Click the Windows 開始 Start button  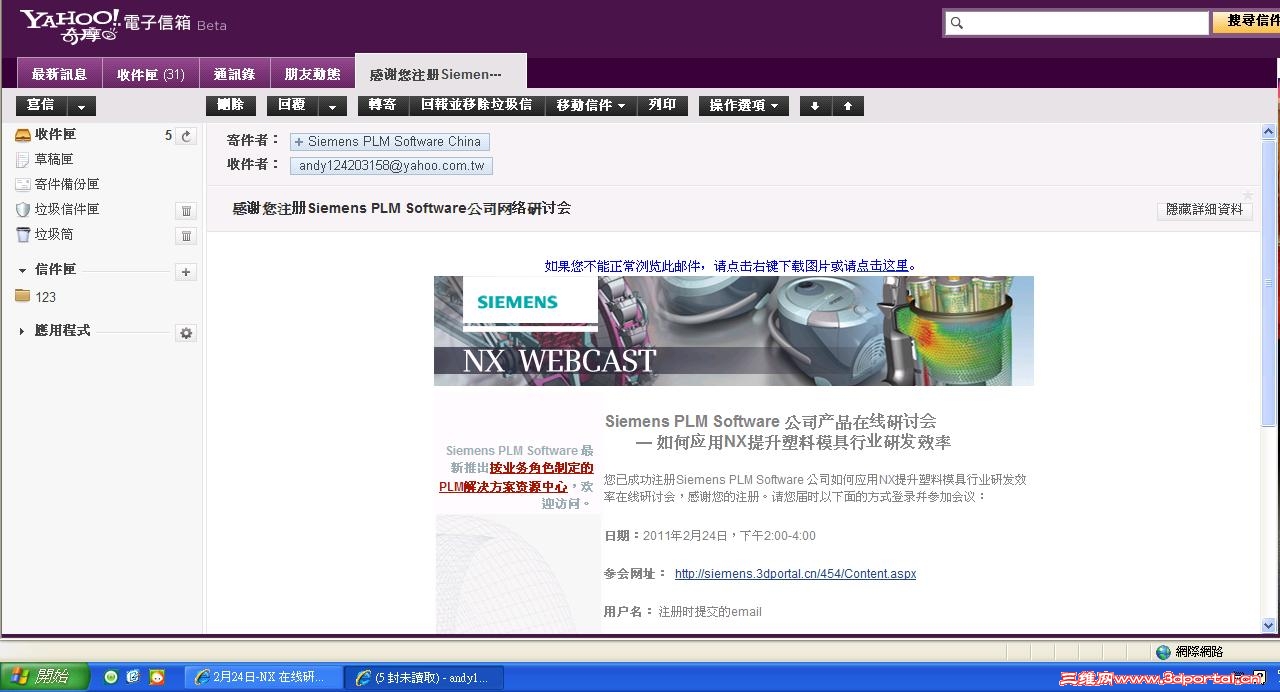(x=44, y=677)
